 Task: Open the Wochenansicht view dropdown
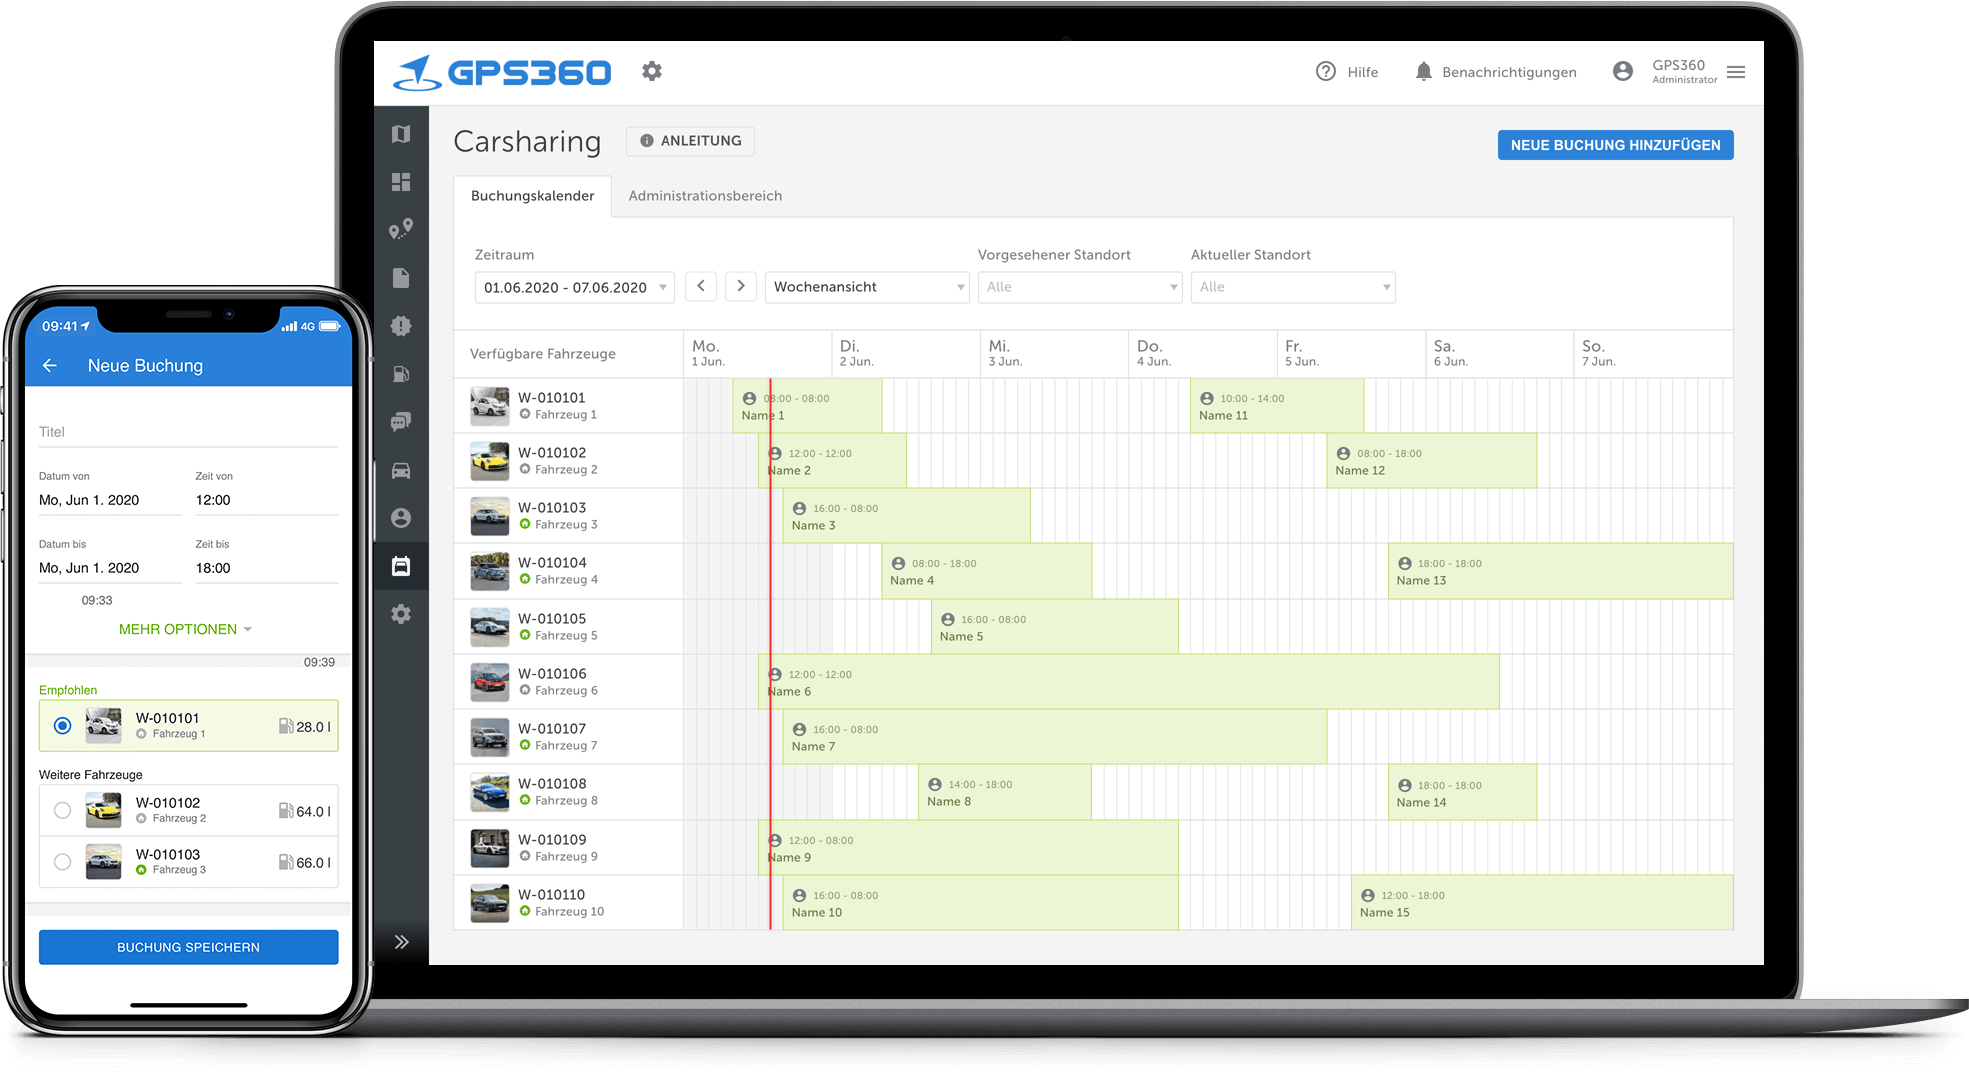[867, 287]
